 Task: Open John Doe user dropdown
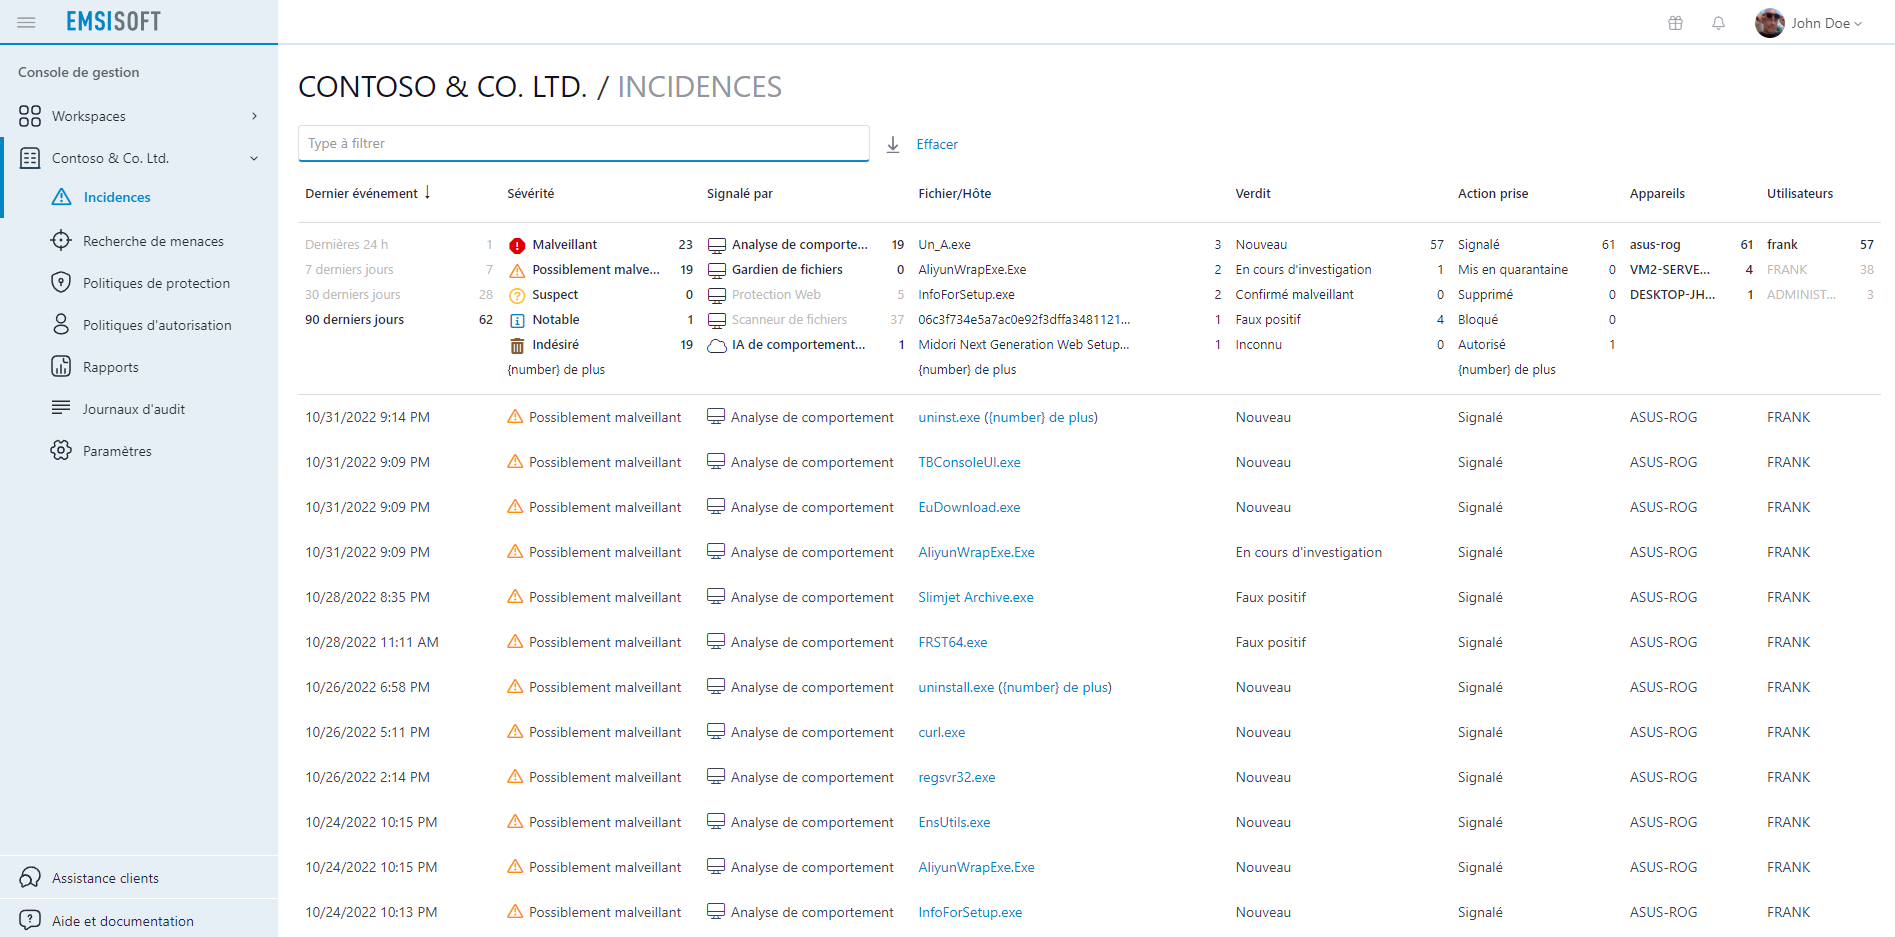[1826, 23]
